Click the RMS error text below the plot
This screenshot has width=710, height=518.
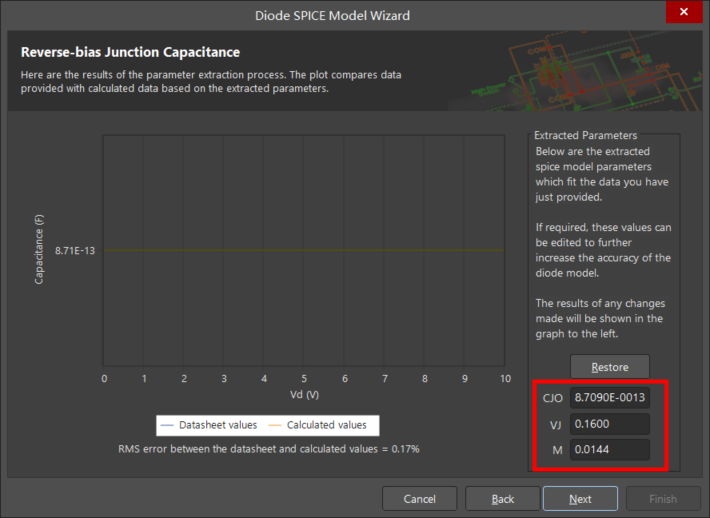click(268, 449)
